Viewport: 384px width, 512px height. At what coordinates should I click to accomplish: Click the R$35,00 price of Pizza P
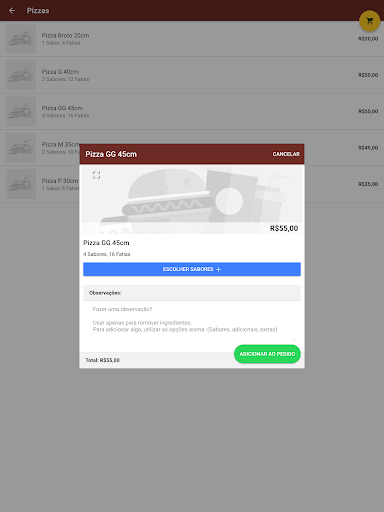click(368, 184)
